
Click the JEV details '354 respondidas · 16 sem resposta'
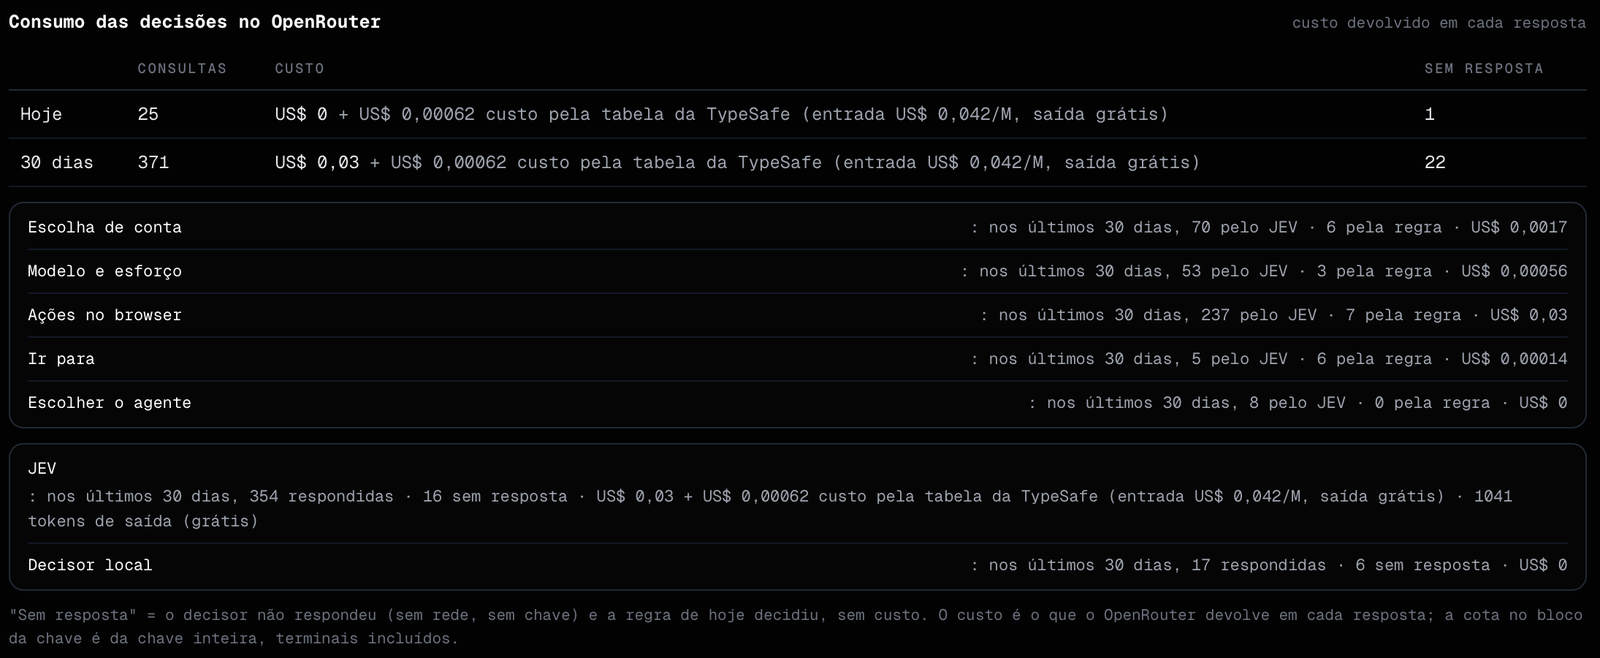[408, 496]
